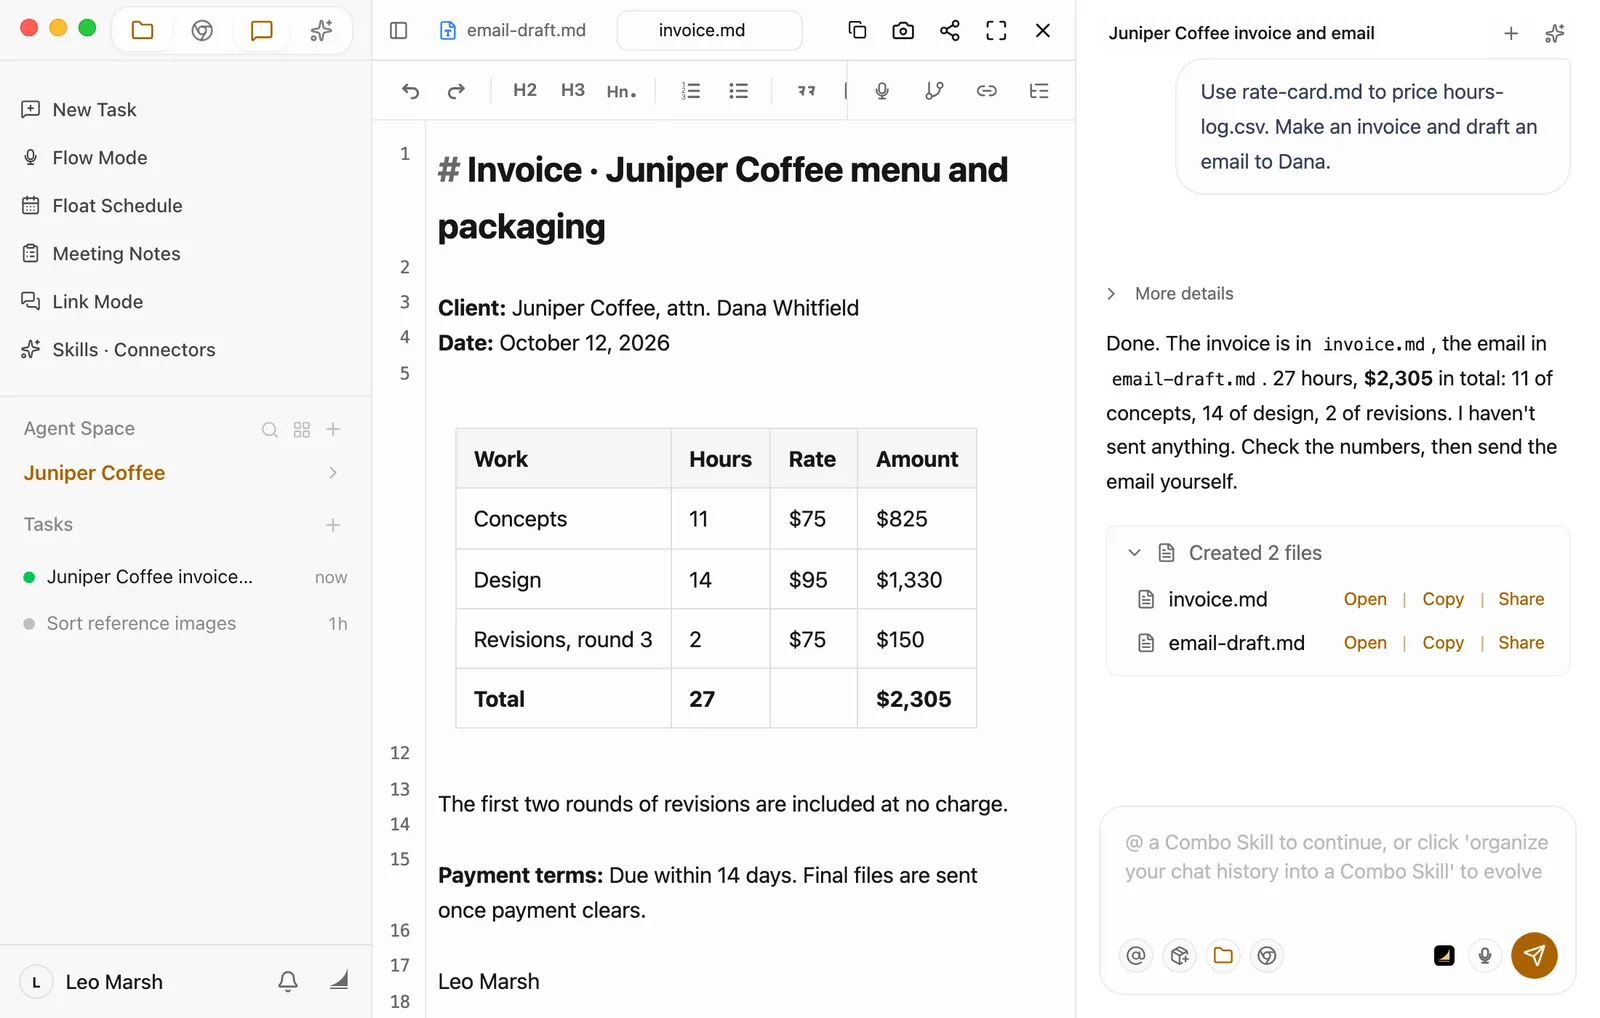This screenshot has width=1600, height=1018.
Task: Toggle the sidebar panel icon beside email-draft.md
Action: tap(398, 30)
